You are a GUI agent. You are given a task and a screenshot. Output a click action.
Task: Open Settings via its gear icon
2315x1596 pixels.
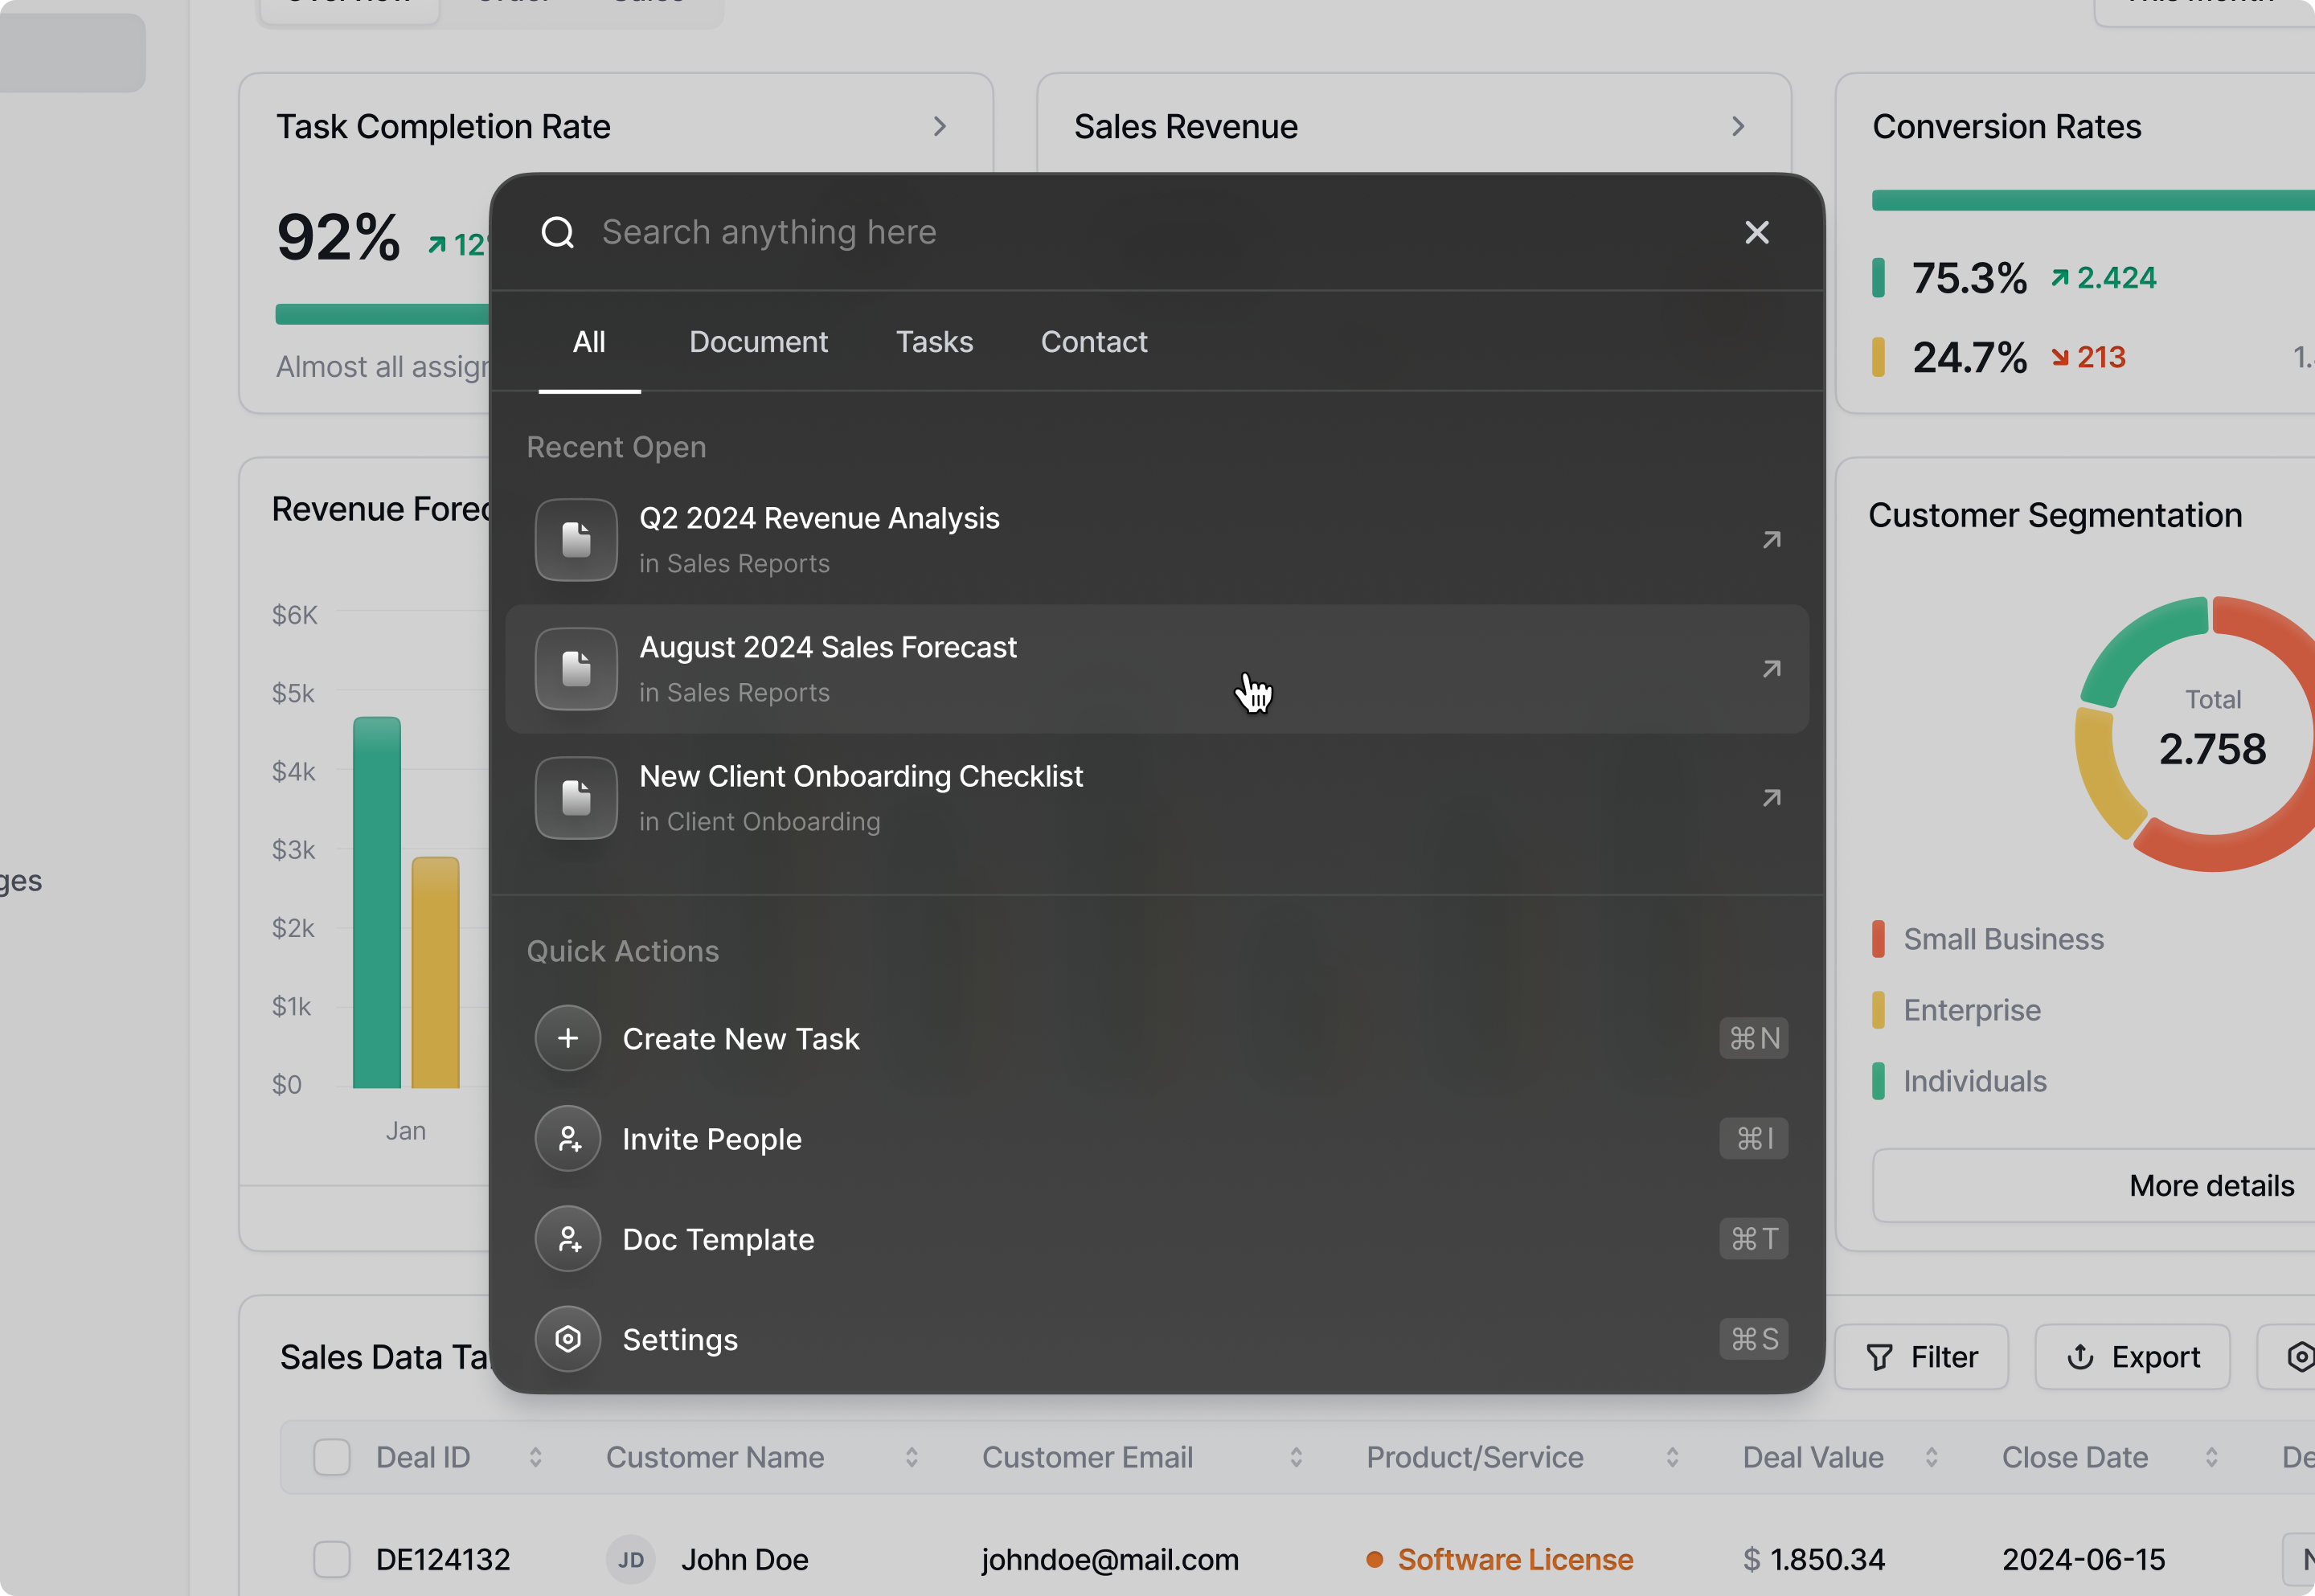coord(568,1339)
